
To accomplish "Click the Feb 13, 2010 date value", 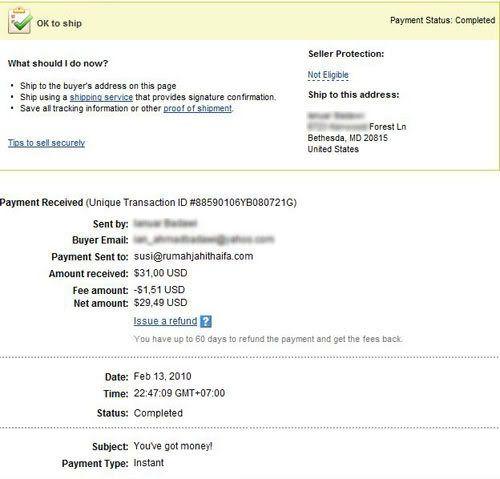I will pos(162,376).
